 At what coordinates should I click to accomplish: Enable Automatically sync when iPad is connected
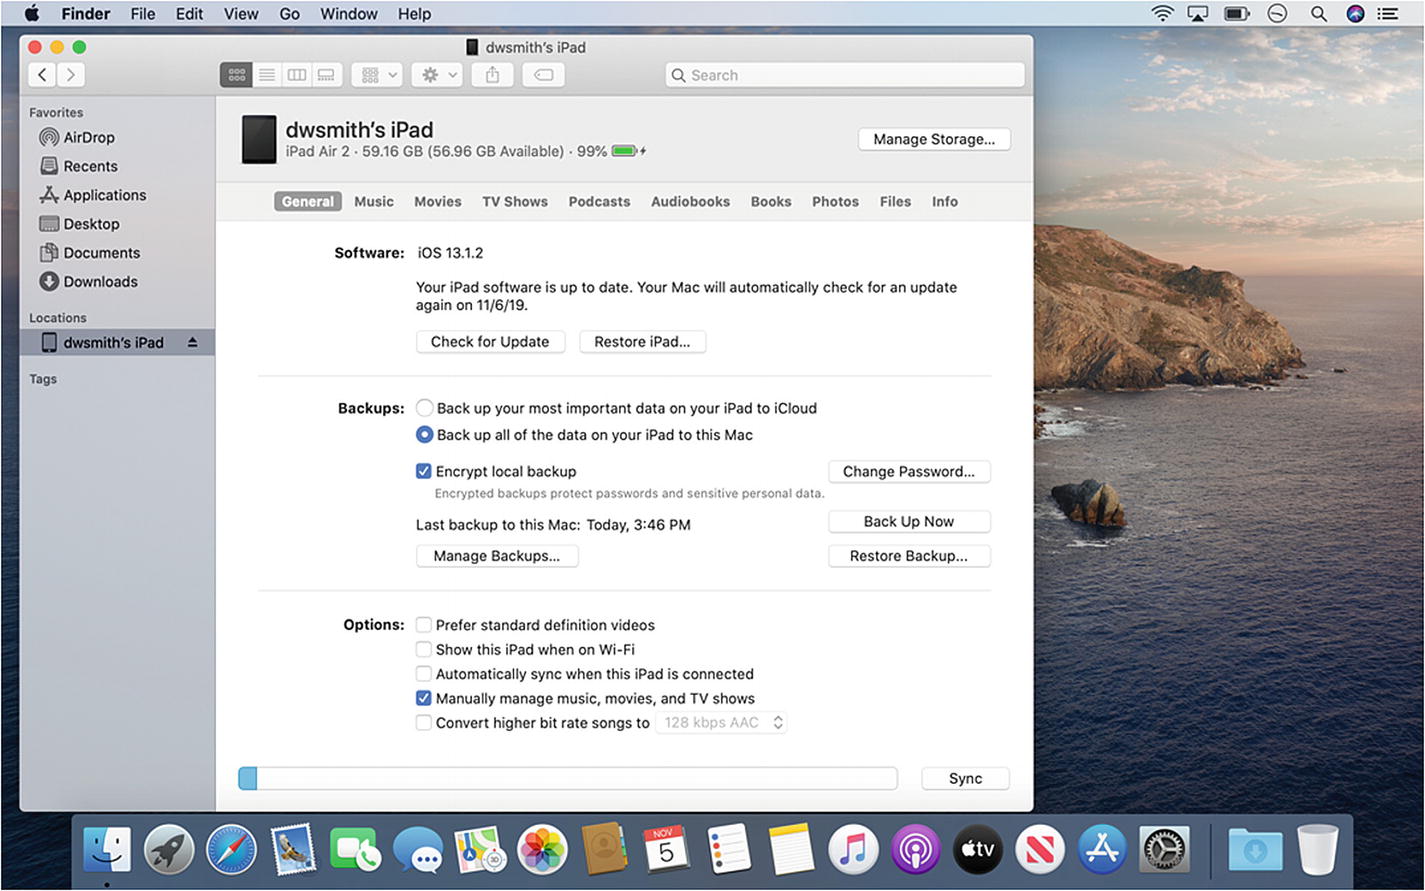424,674
